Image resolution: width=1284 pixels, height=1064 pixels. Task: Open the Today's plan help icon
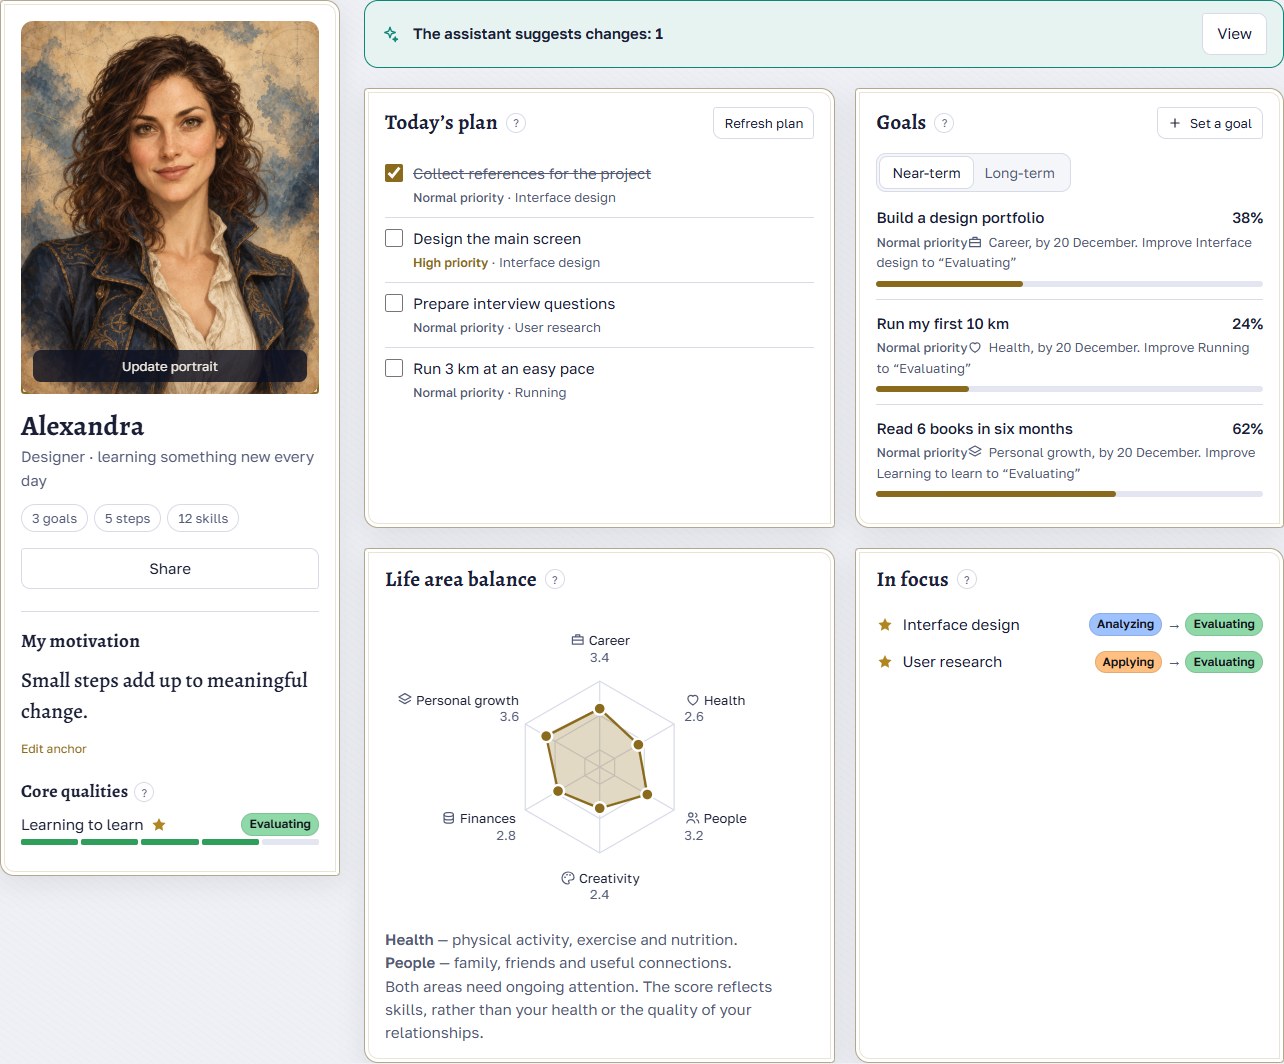(x=516, y=123)
